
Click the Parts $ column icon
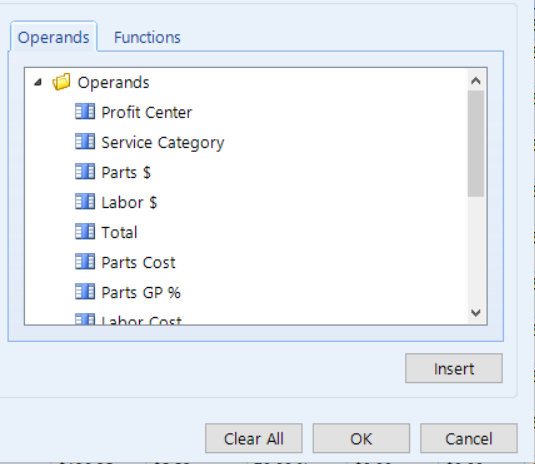pos(85,172)
